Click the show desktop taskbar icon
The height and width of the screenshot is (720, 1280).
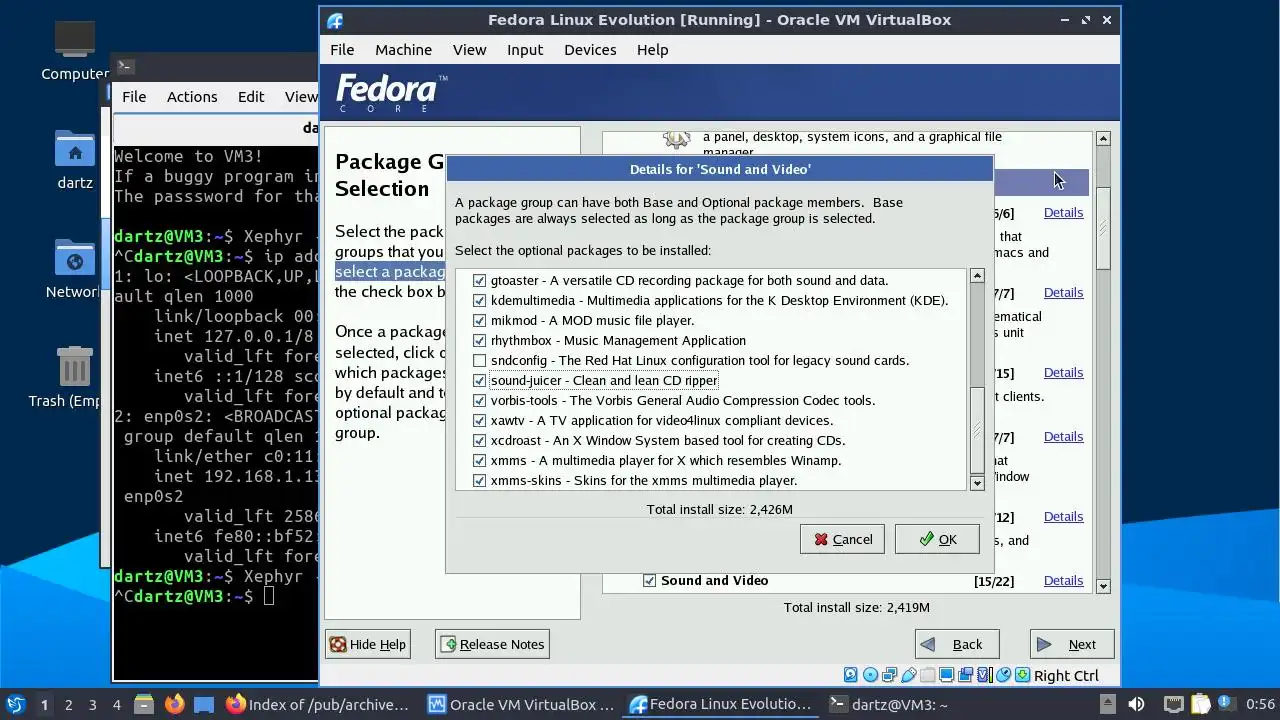click(x=204, y=704)
